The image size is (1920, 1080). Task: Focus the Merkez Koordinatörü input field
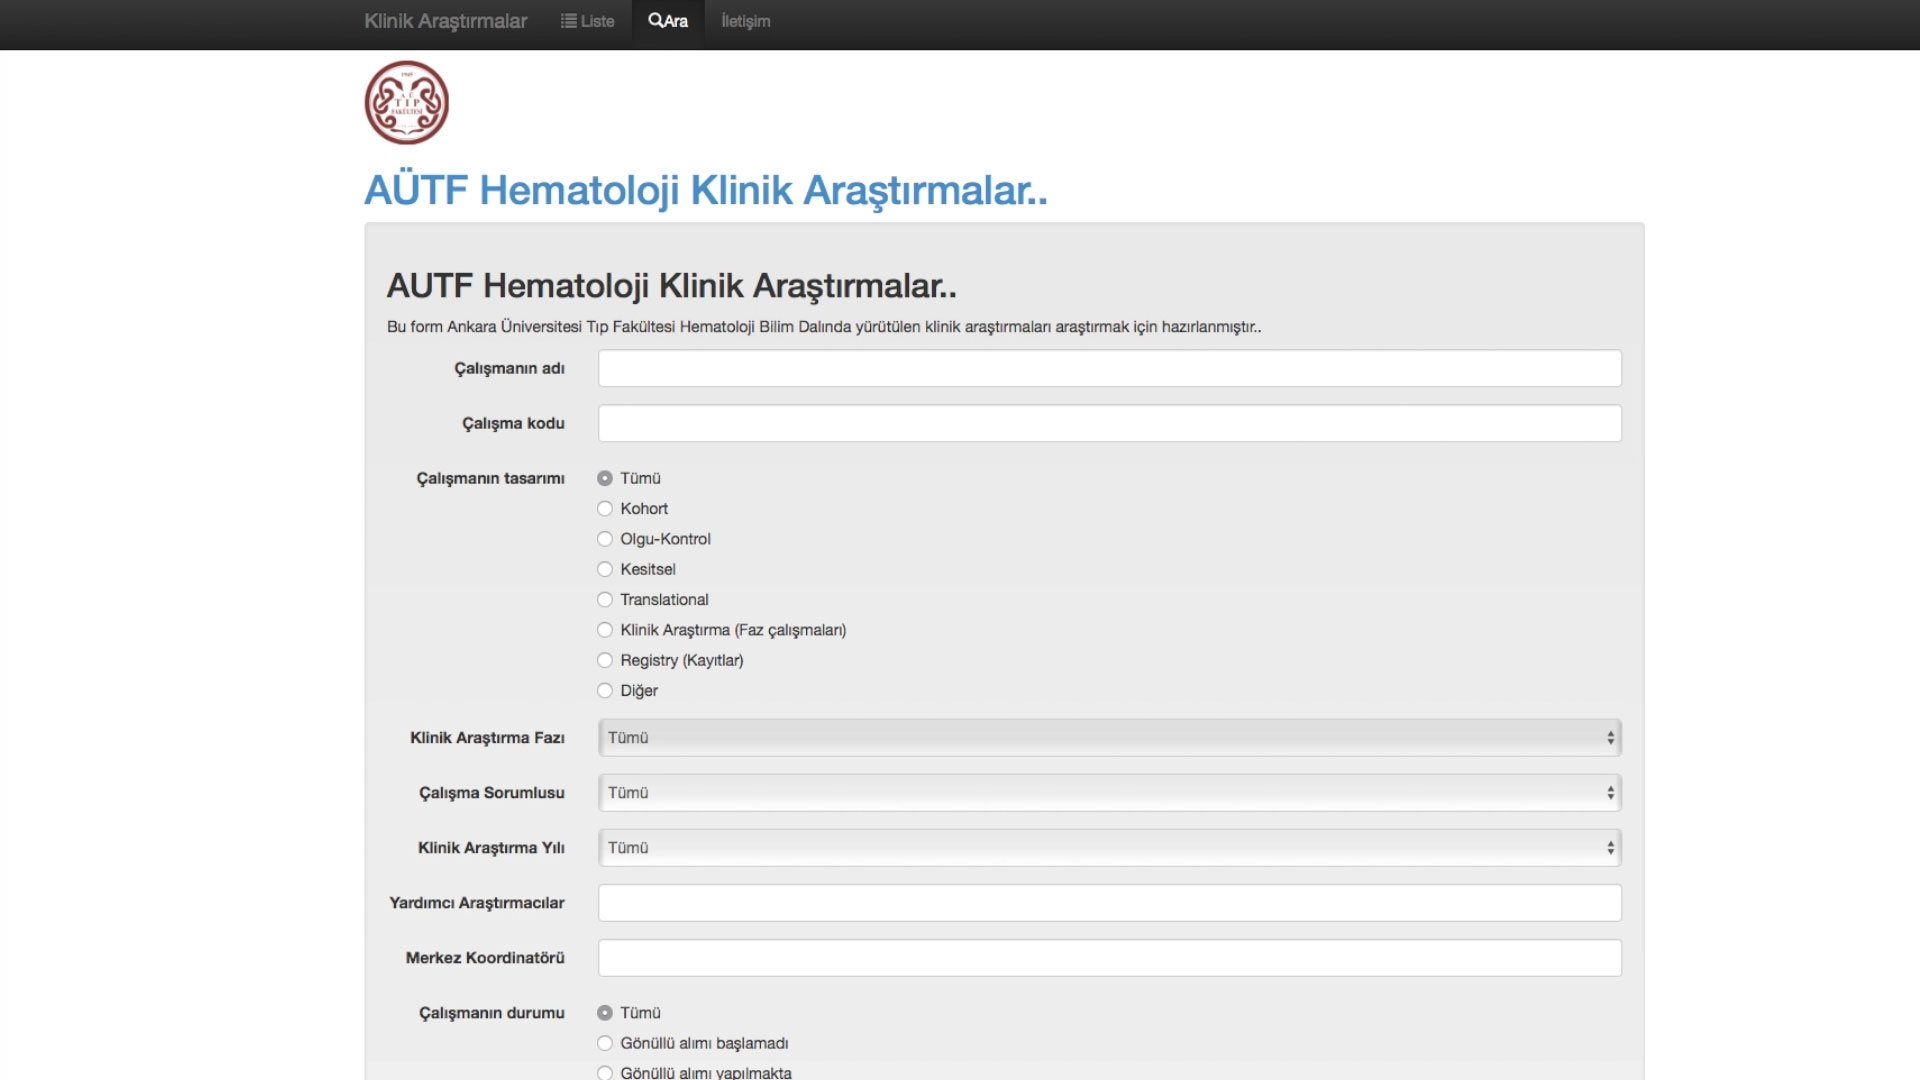[1110, 957]
